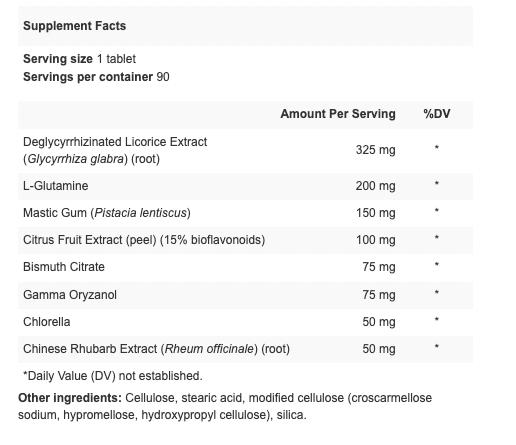Click the Other ingredients bold label
The height and width of the screenshot is (445, 516).
point(70,398)
